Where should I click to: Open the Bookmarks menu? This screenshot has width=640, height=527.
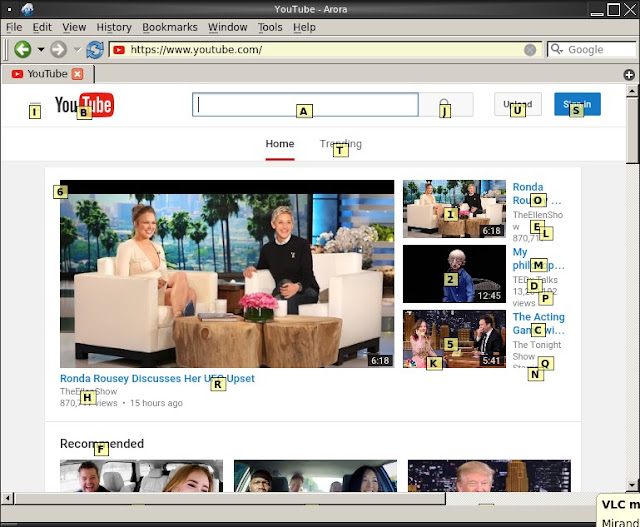coord(170,27)
